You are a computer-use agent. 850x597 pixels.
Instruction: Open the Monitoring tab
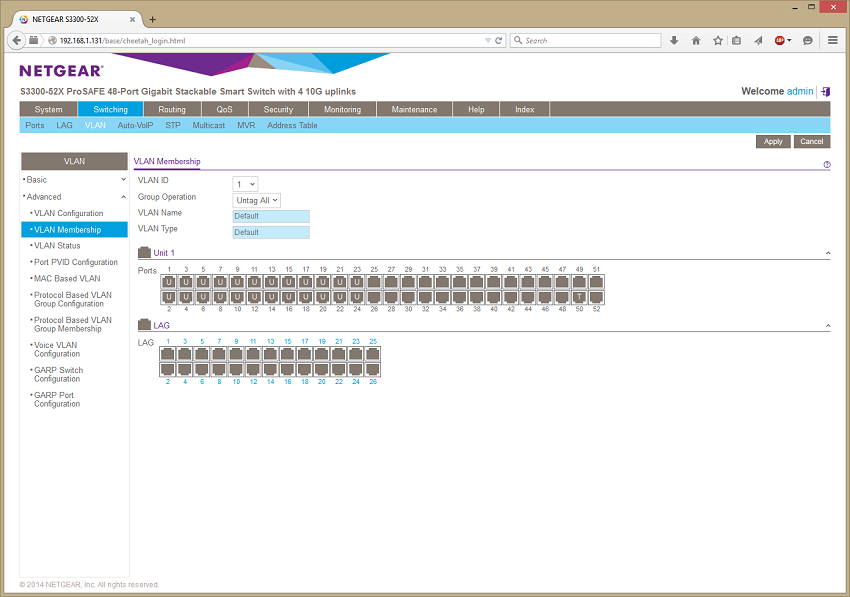(x=342, y=109)
